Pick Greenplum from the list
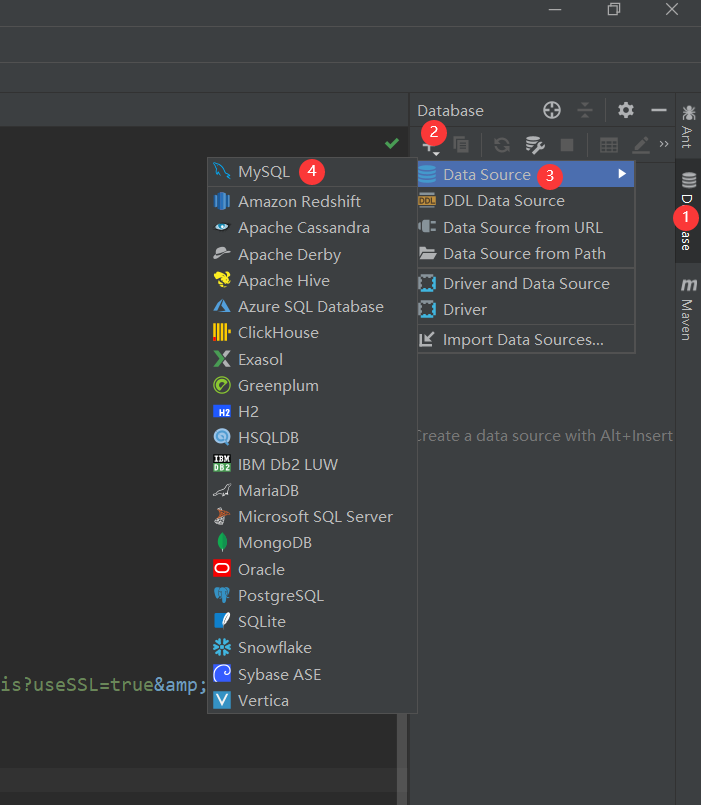 pos(312,386)
